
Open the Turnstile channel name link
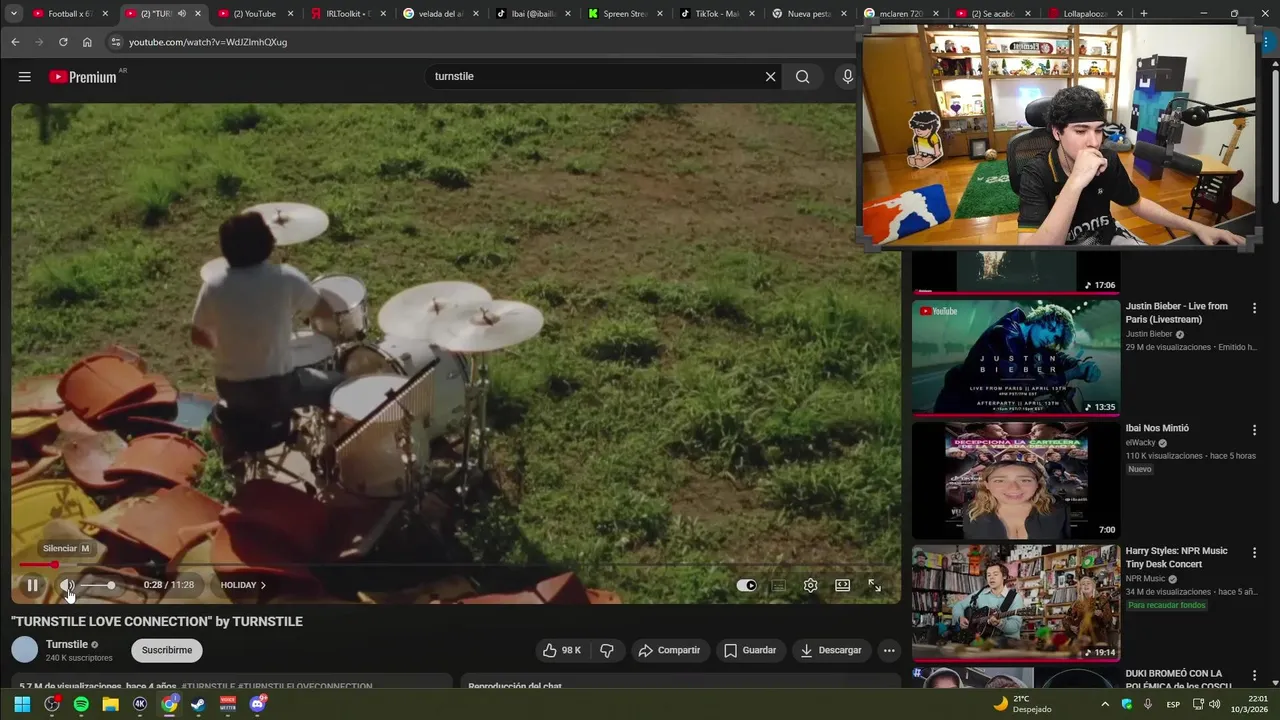point(67,644)
